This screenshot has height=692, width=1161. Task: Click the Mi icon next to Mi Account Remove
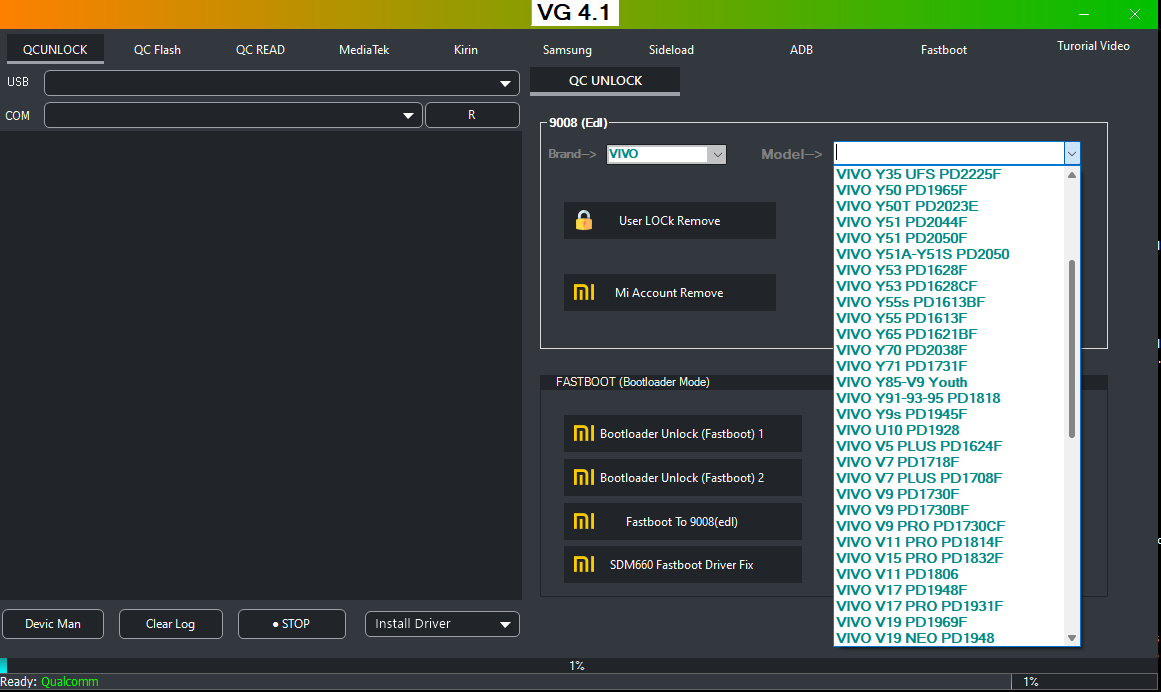[585, 292]
